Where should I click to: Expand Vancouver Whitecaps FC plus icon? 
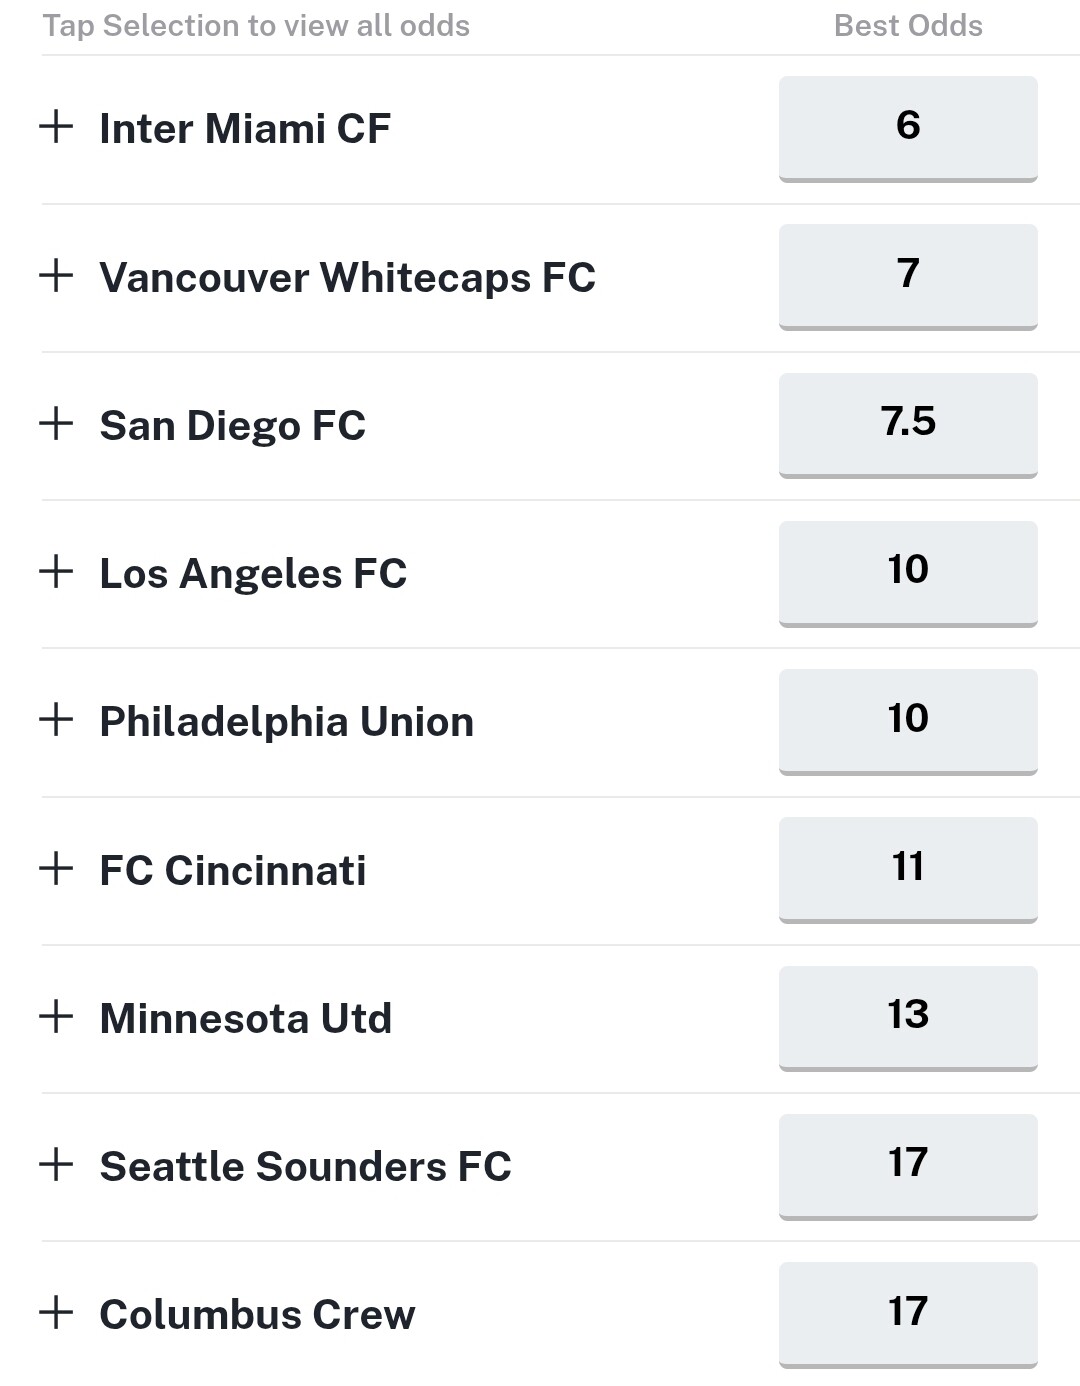pyautogui.click(x=56, y=275)
